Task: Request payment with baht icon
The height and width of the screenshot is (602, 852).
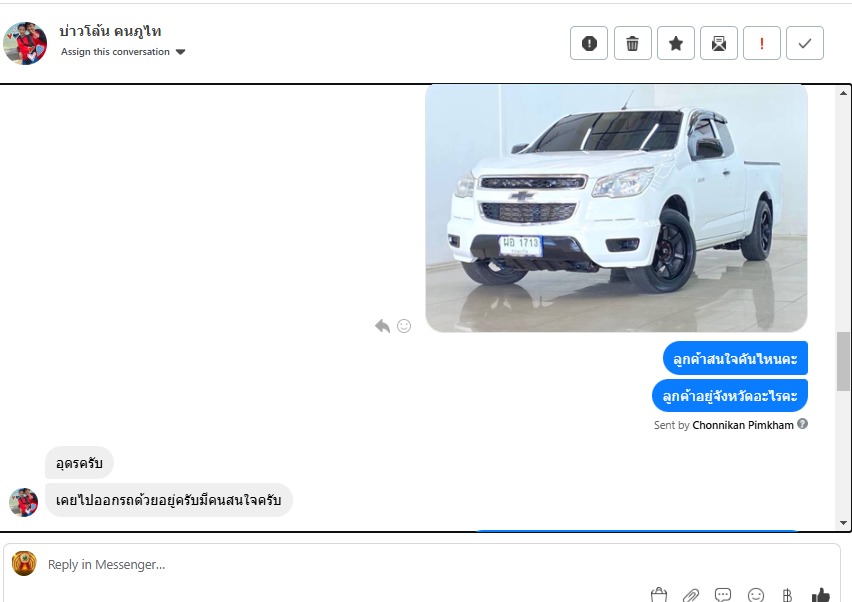Action: 787,595
